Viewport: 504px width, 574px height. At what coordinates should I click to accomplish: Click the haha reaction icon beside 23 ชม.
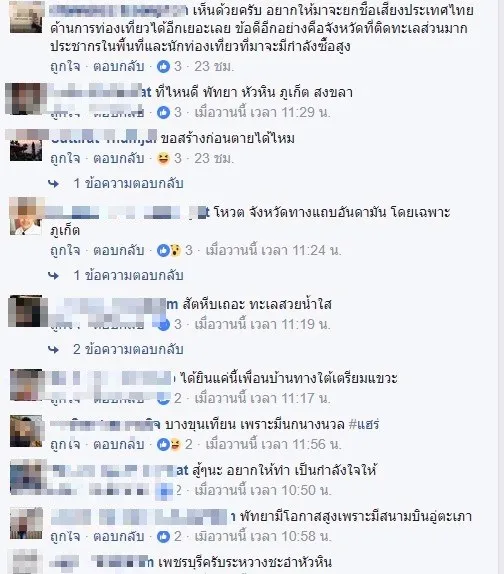[x=163, y=159]
